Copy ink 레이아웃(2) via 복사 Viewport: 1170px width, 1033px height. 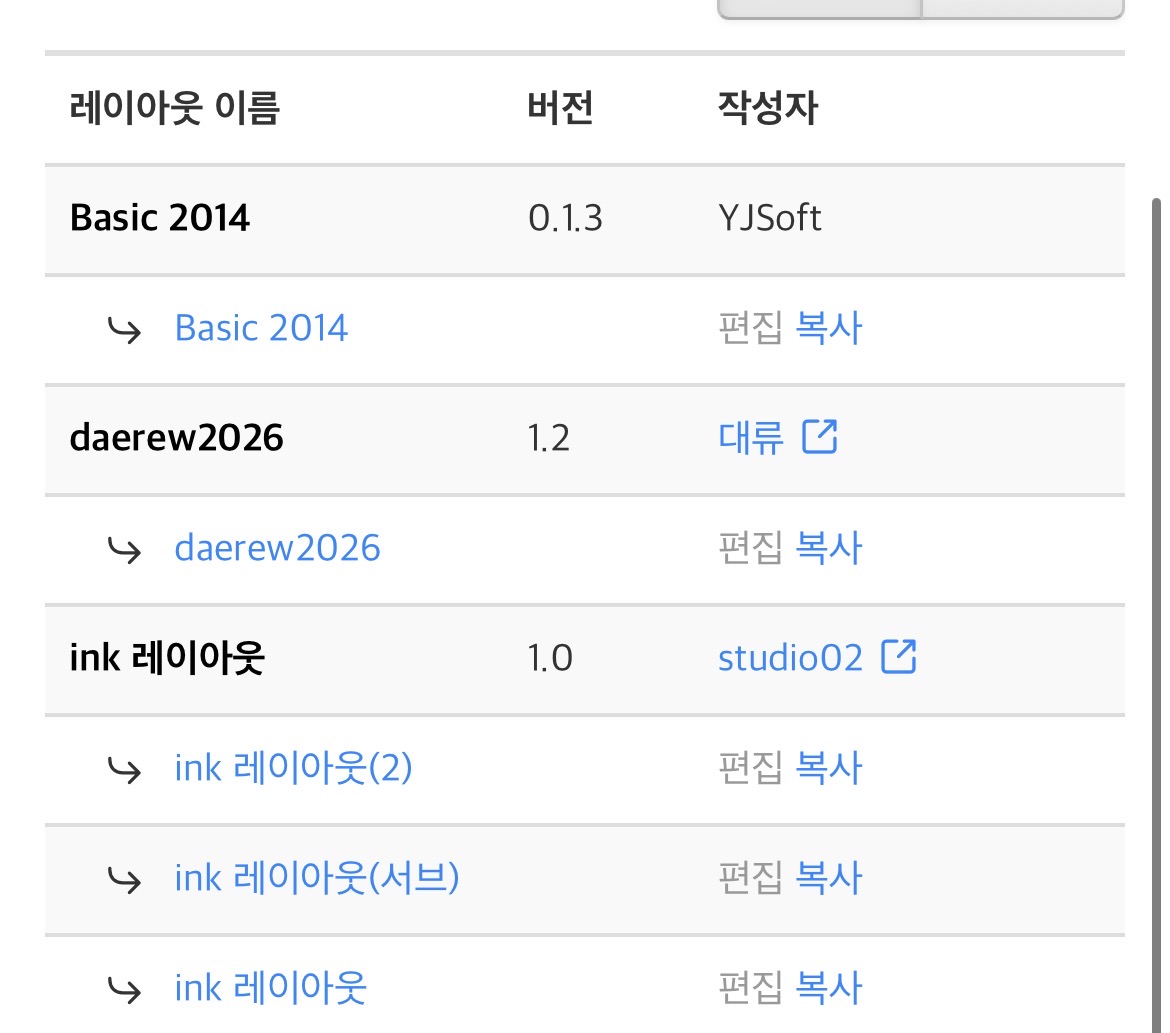829,768
